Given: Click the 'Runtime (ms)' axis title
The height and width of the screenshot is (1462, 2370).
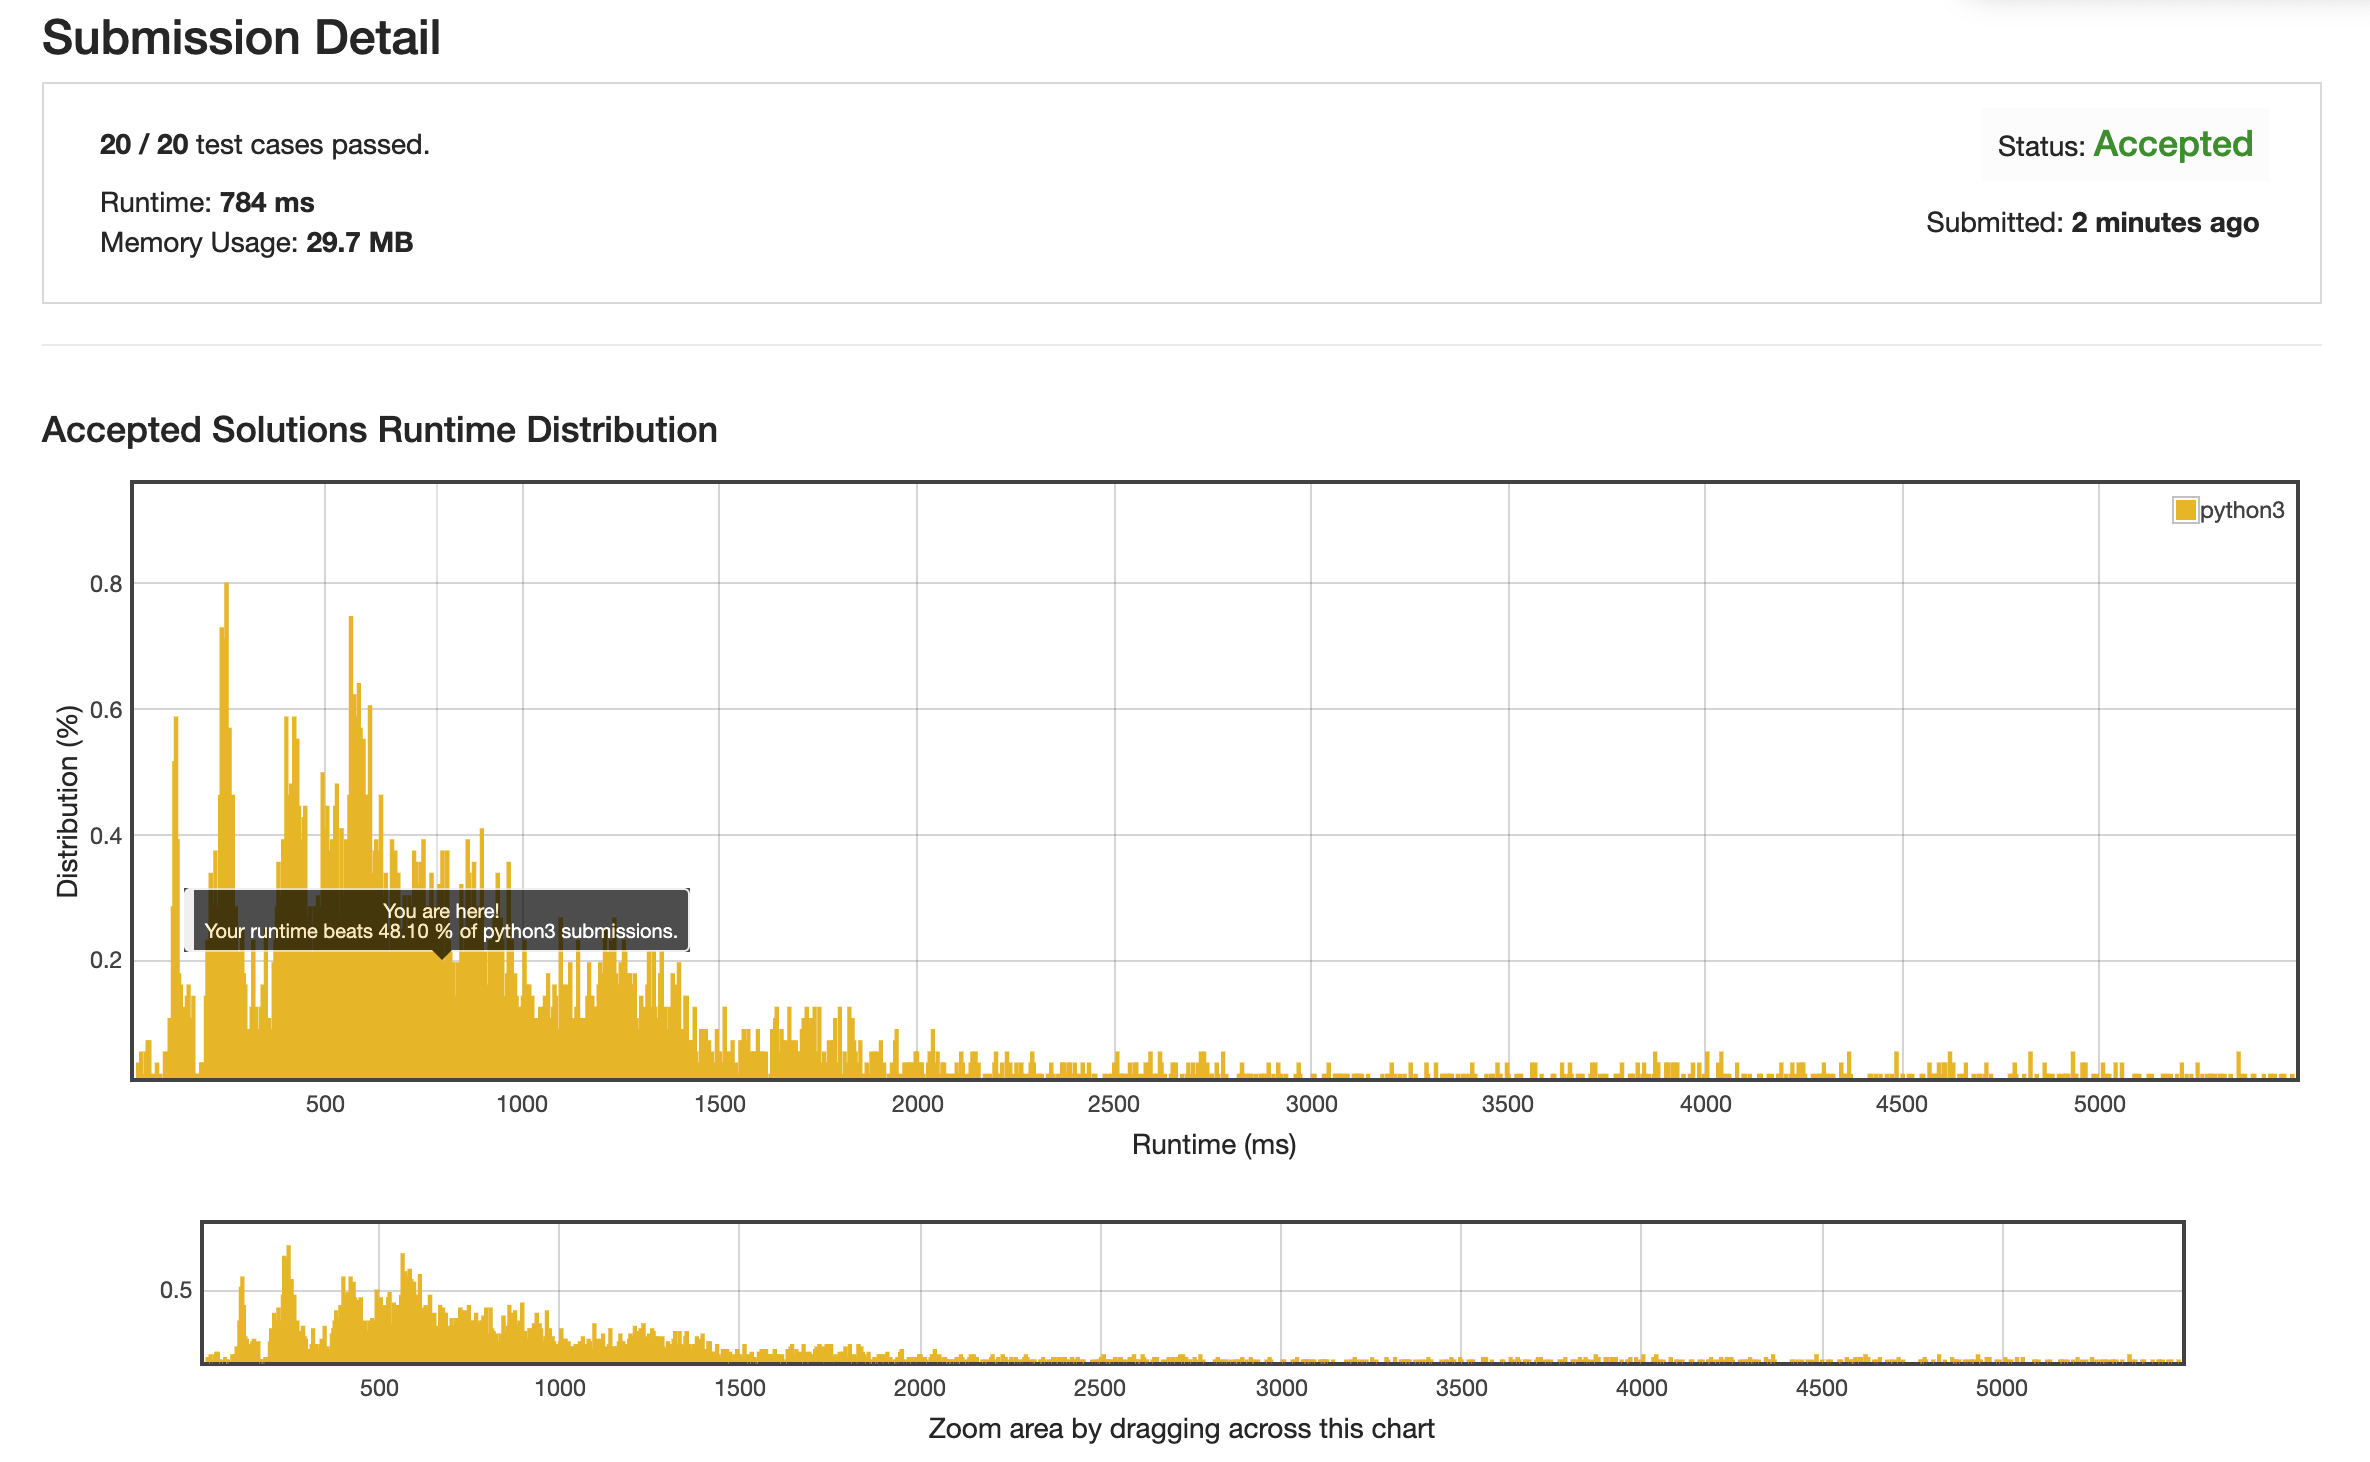Looking at the screenshot, I should pos(1213,1144).
